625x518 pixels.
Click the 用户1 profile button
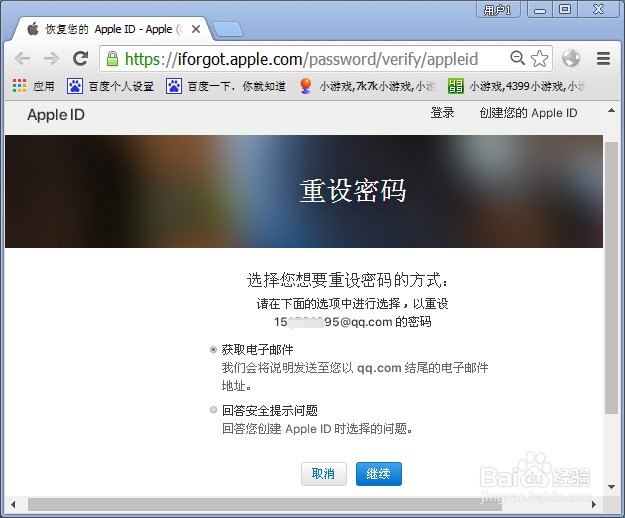tap(498, 10)
